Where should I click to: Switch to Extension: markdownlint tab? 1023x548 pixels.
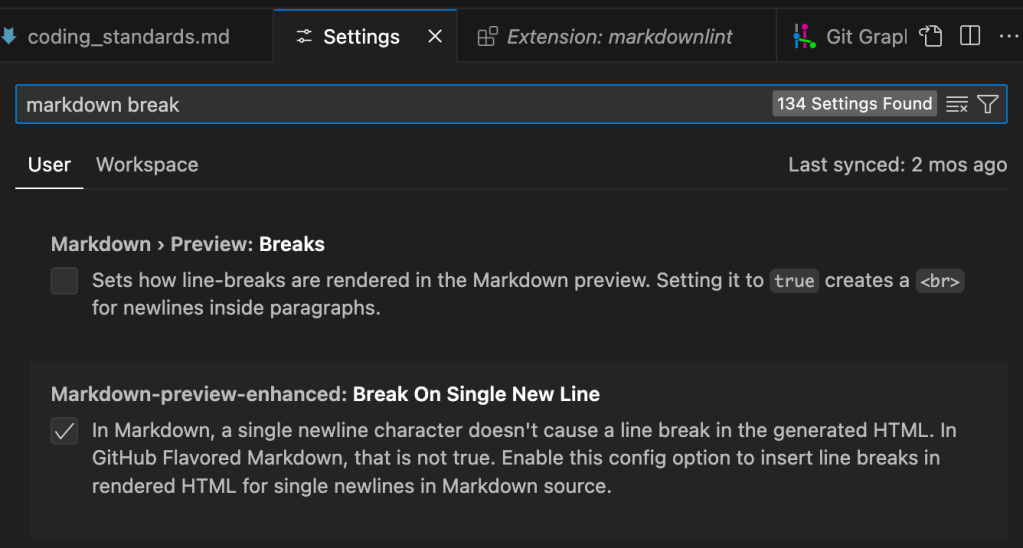pyautogui.click(x=619, y=37)
